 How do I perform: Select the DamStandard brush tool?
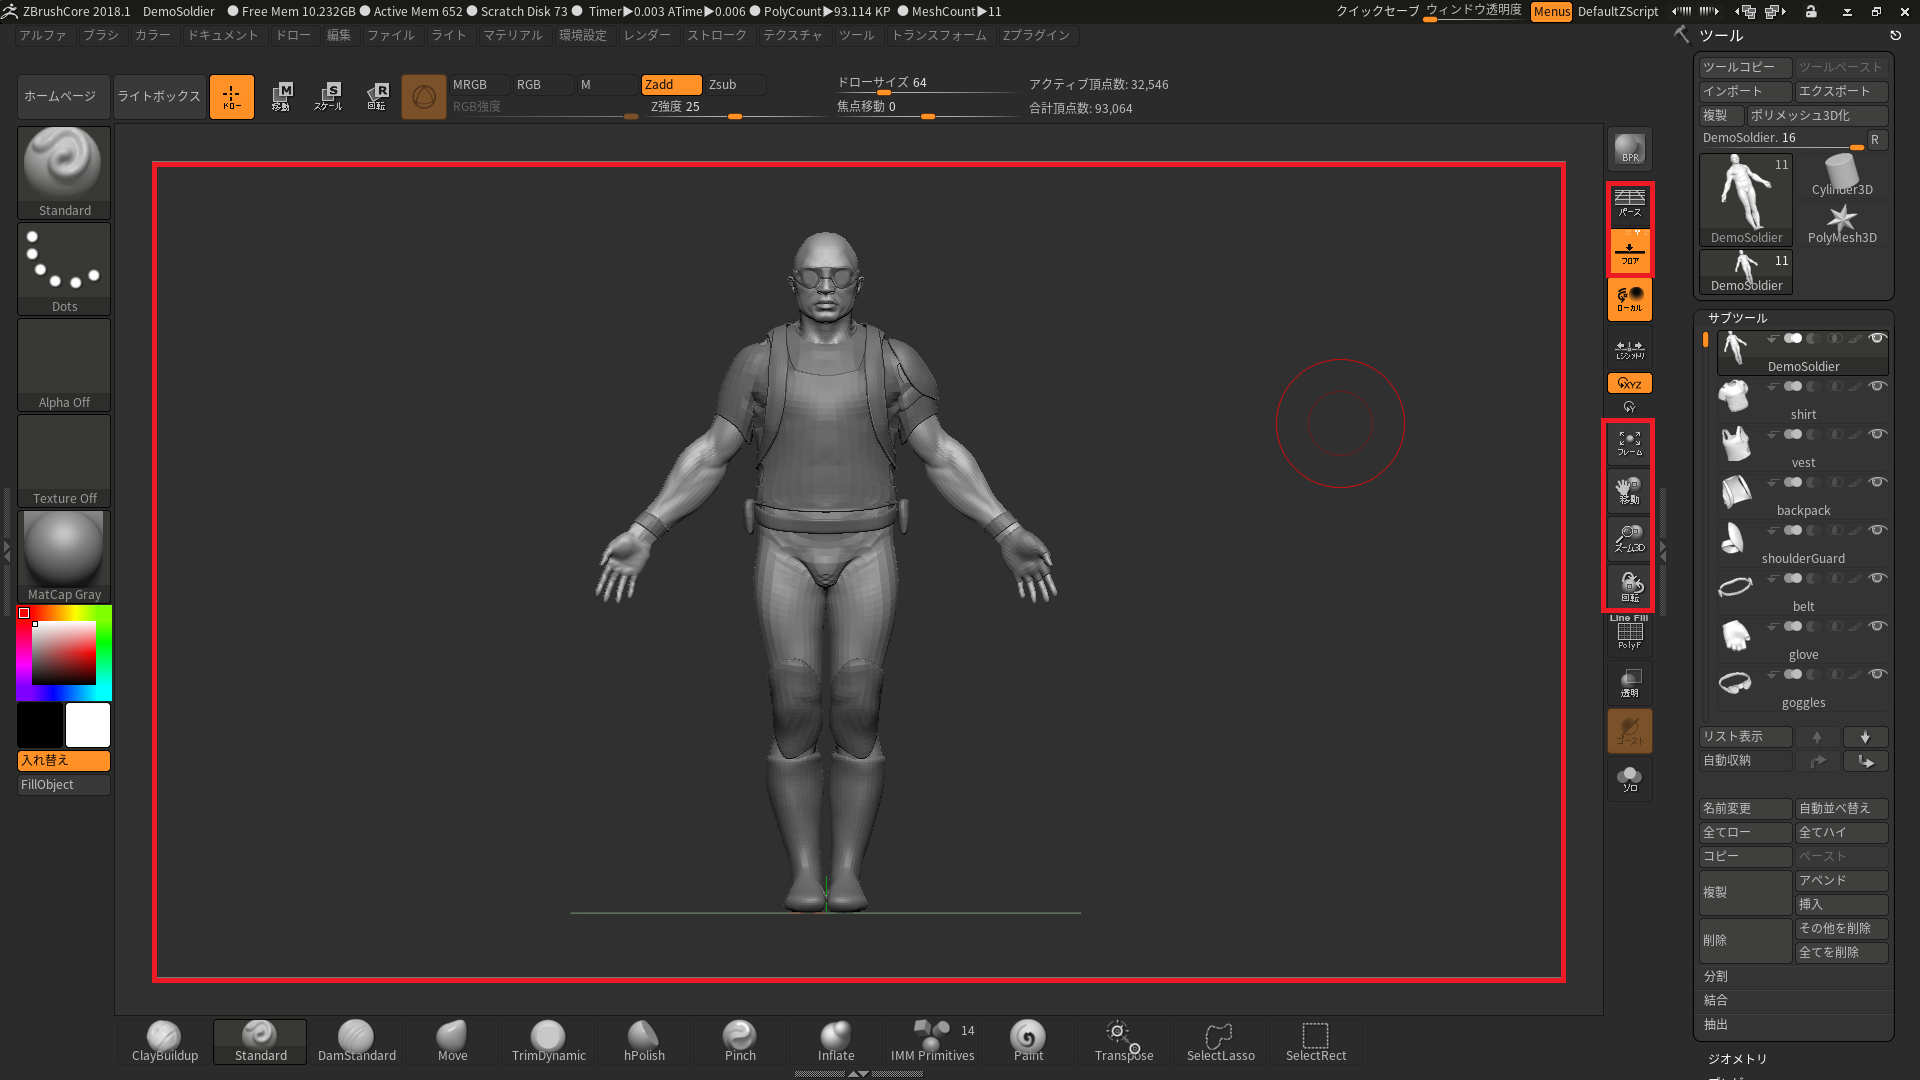pyautogui.click(x=356, y=1039)
